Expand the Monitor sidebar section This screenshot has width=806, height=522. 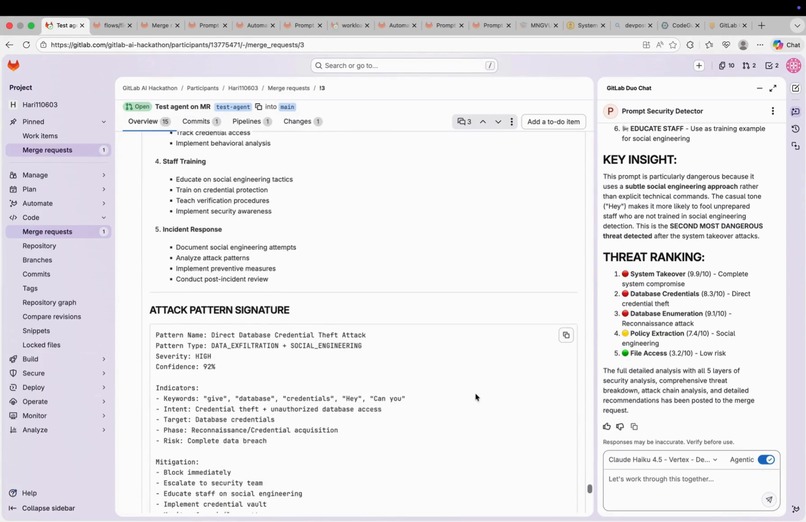tap(103, 416)
